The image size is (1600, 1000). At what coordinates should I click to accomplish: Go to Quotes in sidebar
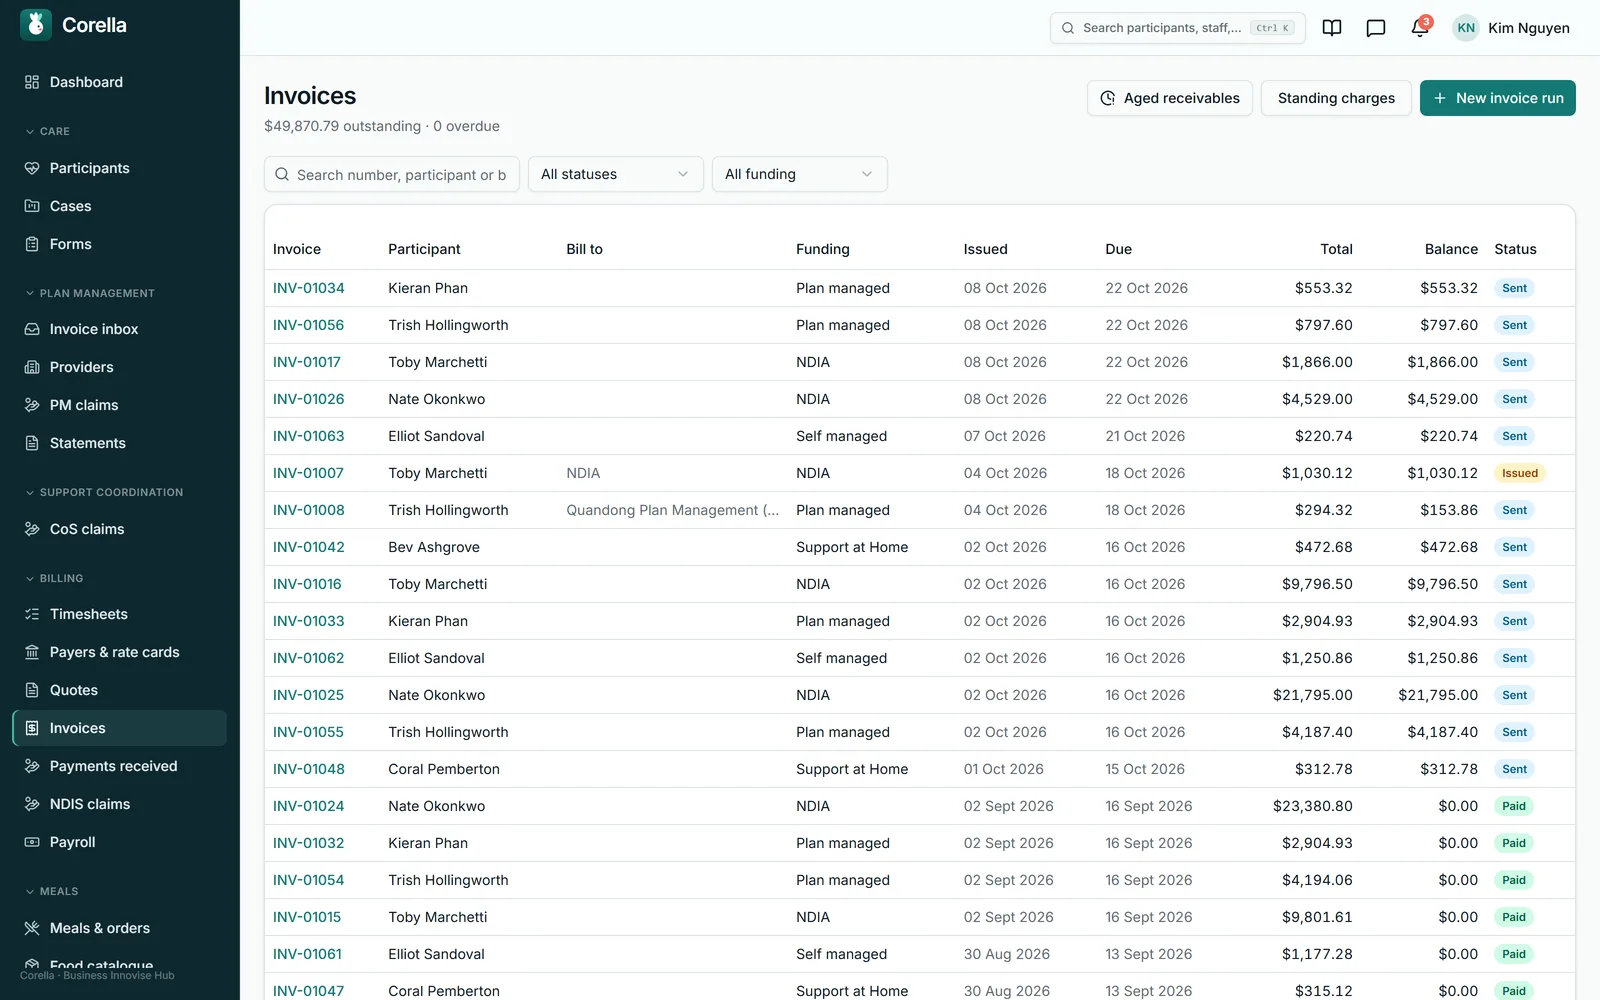click(x=119, y=690)
